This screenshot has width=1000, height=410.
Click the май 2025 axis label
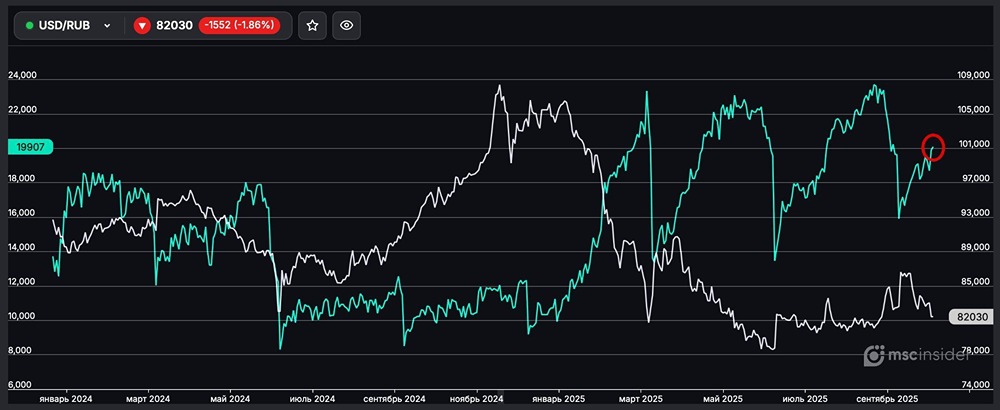(x=723, y=399)
